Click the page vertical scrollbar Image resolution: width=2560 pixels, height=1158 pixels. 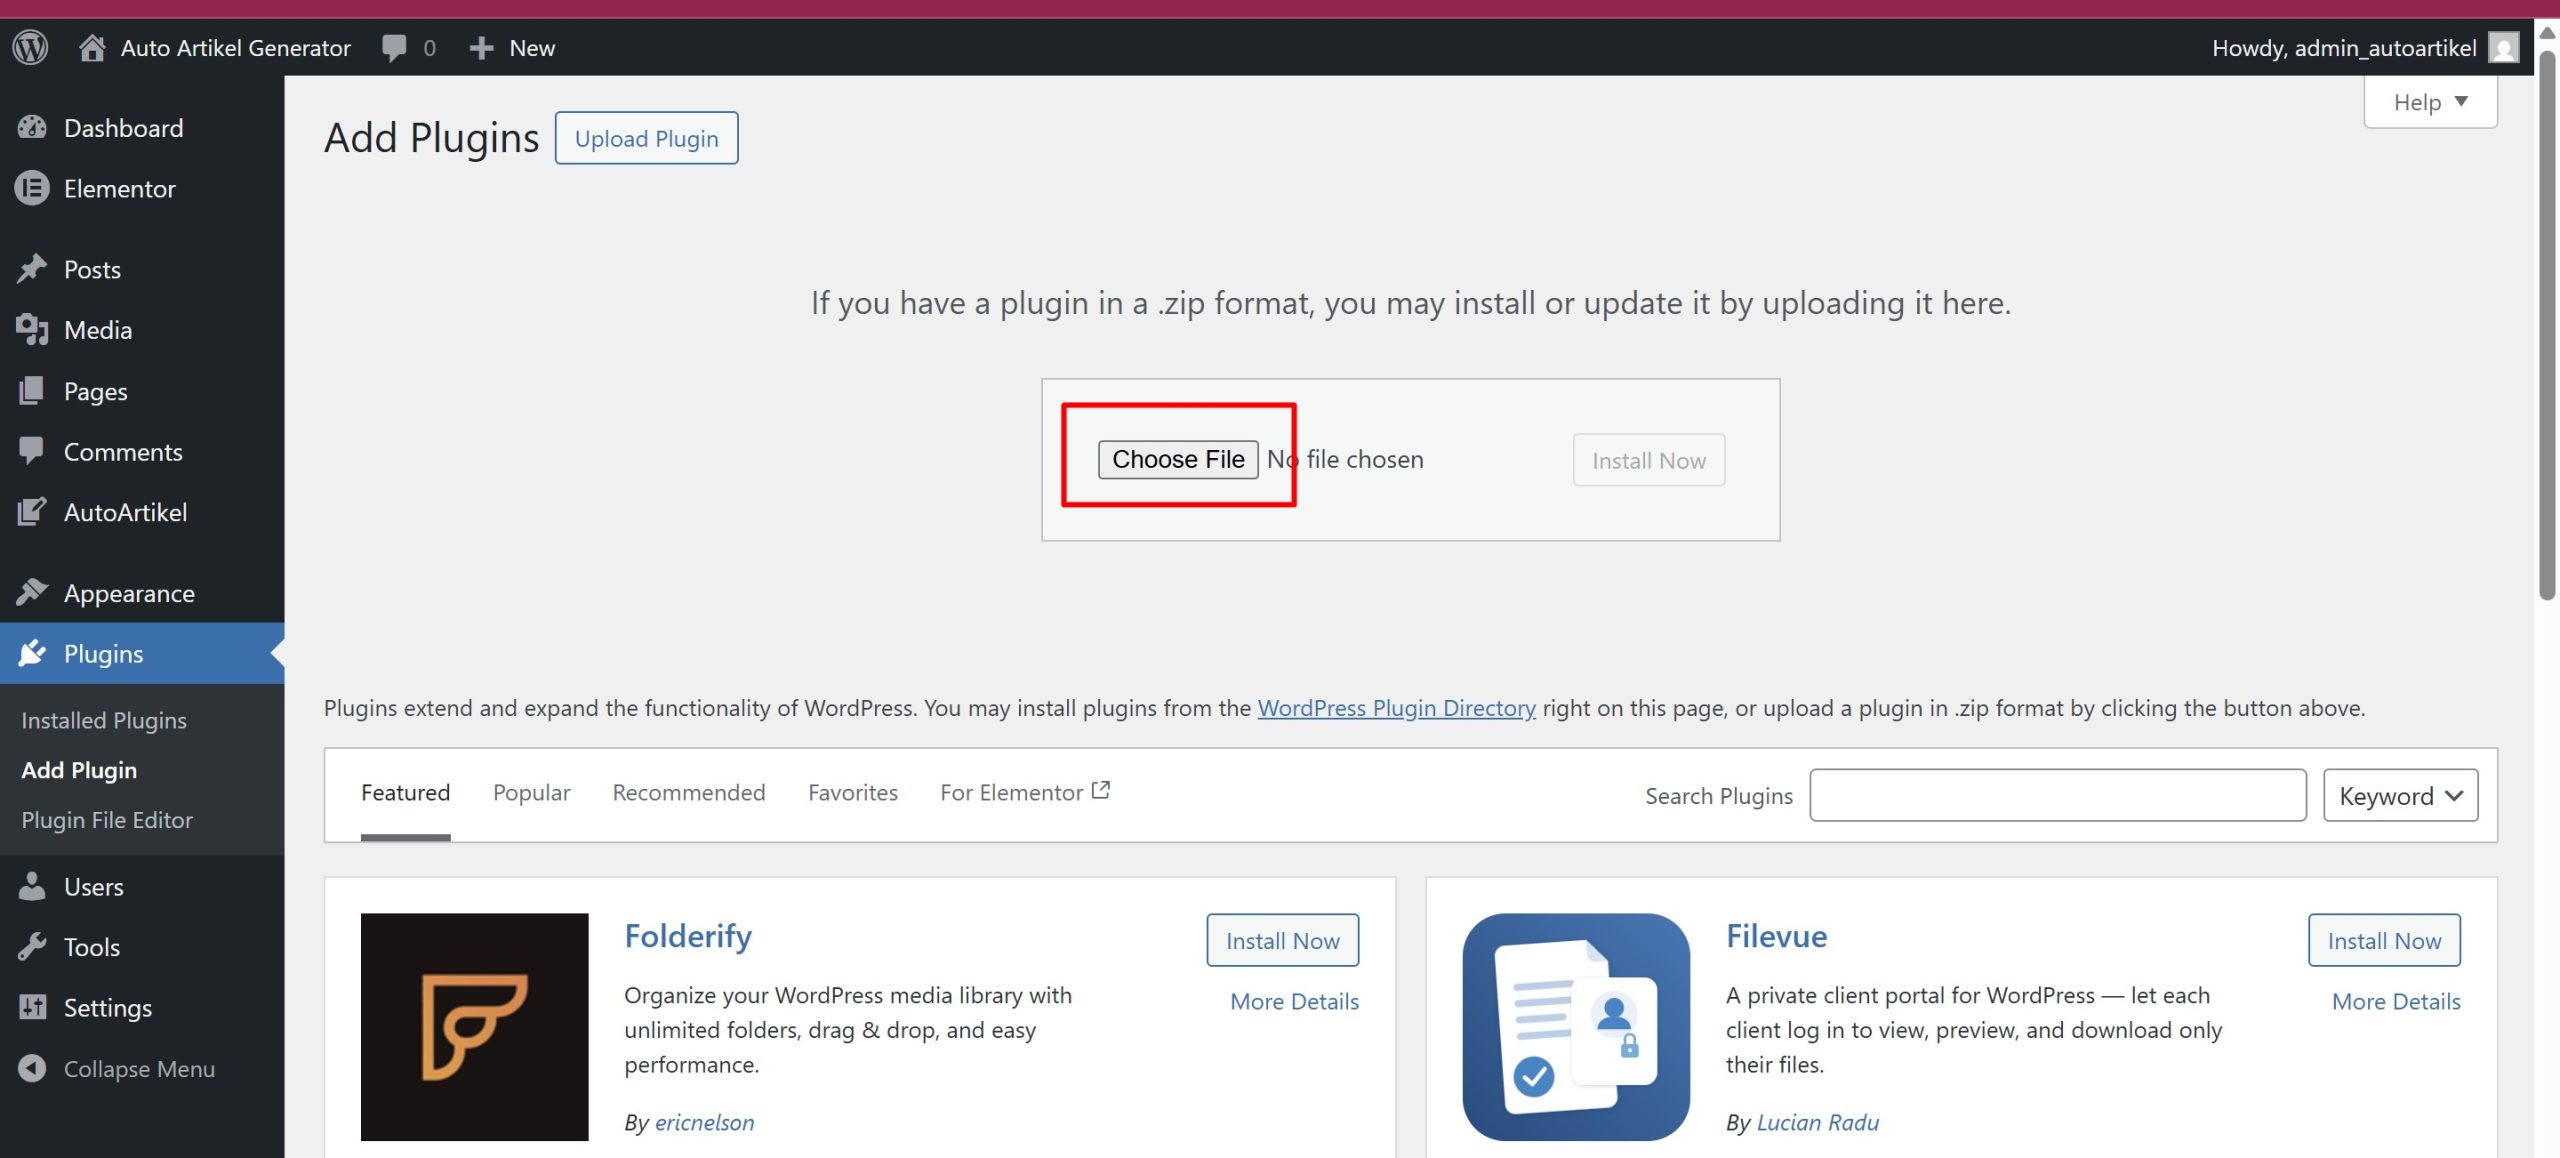coord(2547,320)
